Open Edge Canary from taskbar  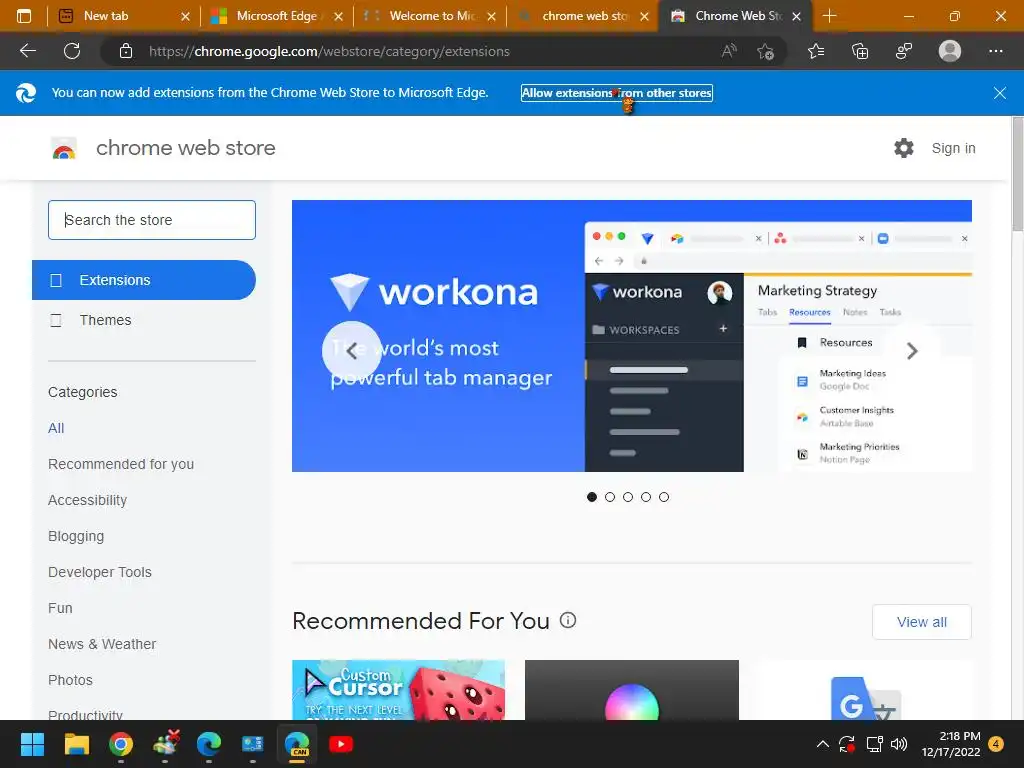click(x=297, y=744)
